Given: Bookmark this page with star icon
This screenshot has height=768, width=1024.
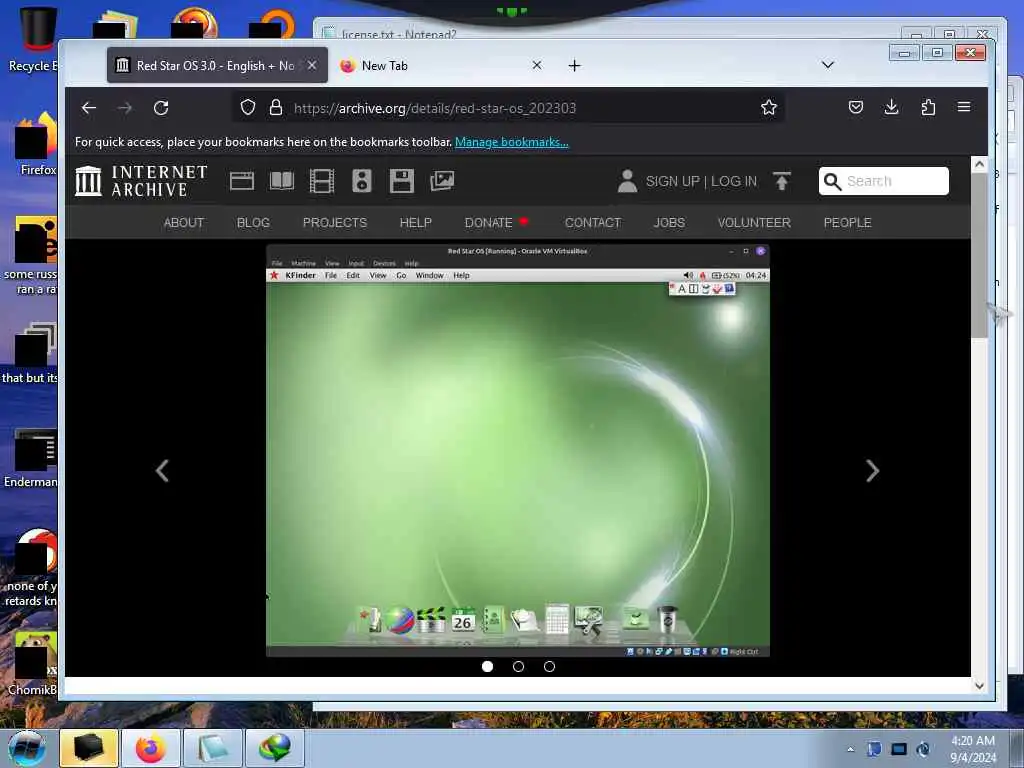Looking at the screenshot, I should 769,107.
